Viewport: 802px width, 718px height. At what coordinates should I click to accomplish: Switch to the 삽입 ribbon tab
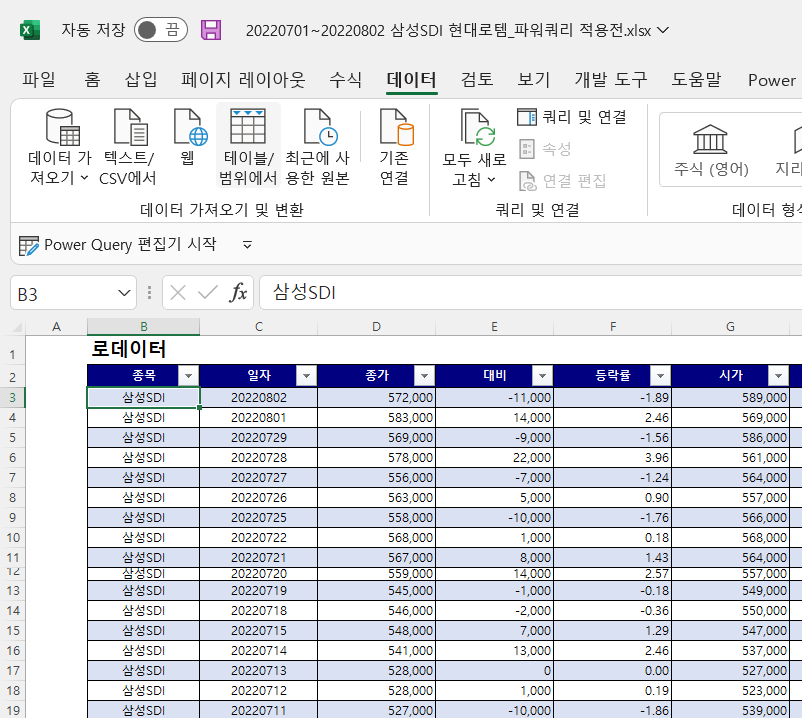[x=141, y=80]
